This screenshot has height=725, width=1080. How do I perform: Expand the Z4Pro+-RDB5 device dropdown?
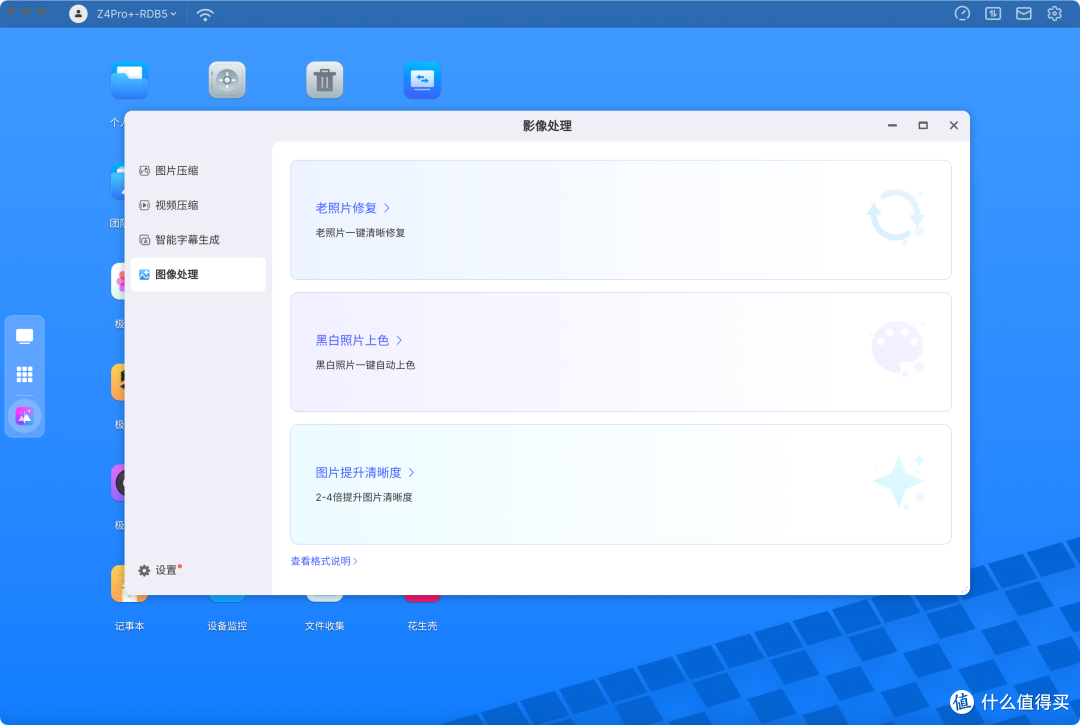(x=136, y=14)
